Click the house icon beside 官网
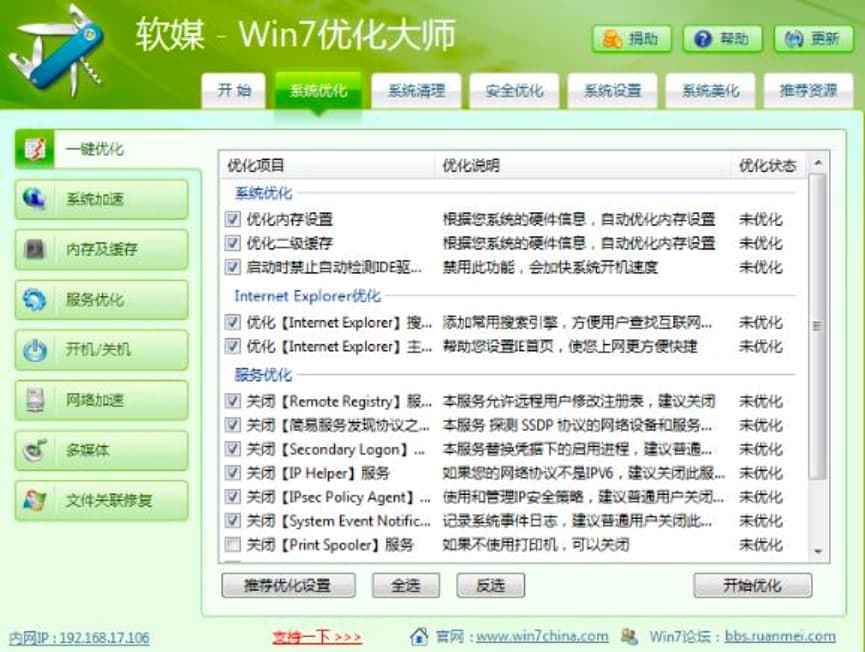This screenshot has height=652, width=865. 419,636
